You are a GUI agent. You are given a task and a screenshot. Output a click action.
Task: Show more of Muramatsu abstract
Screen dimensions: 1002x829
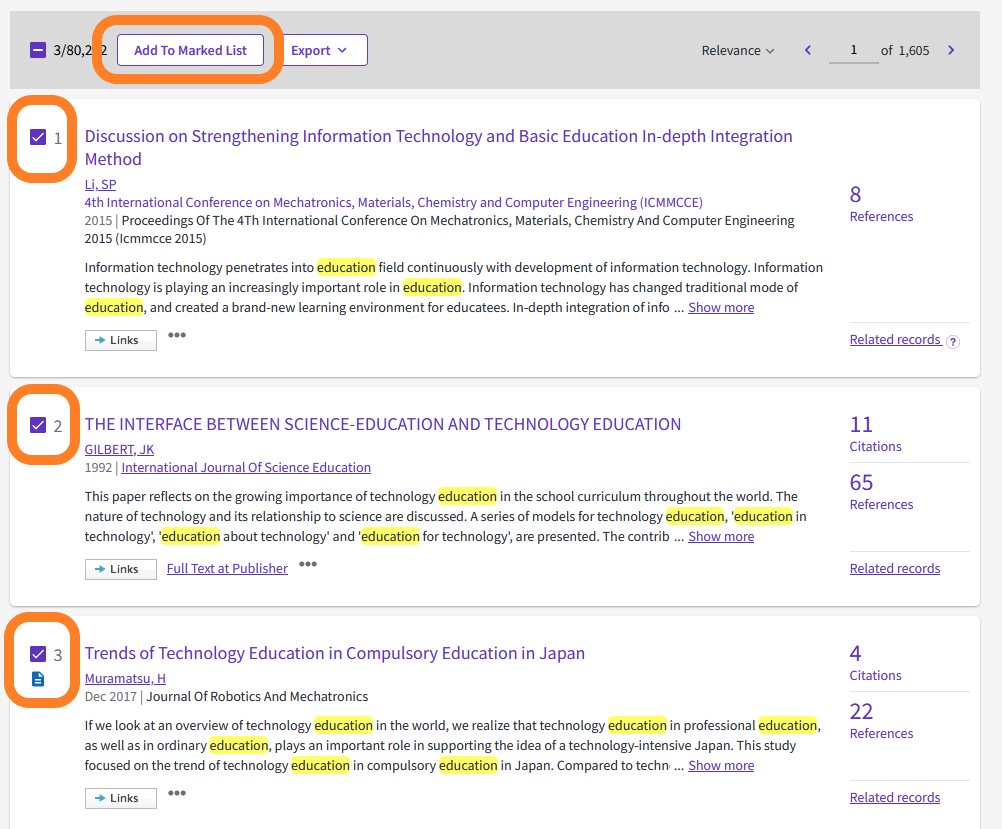click(721, 766)
